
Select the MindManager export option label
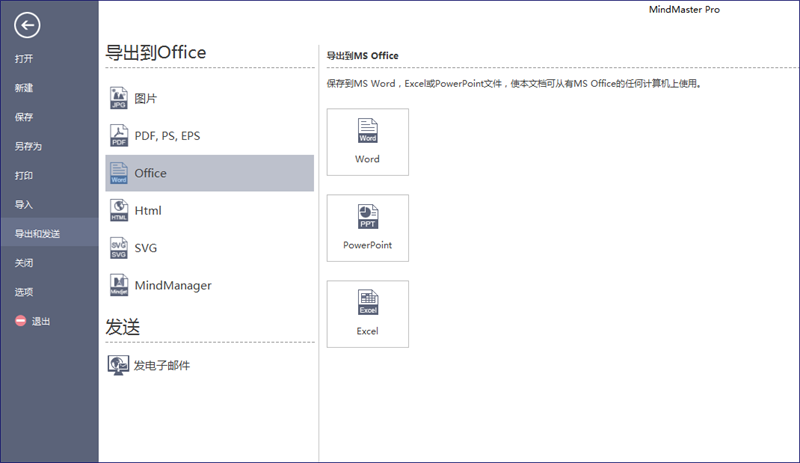[173, 285]
